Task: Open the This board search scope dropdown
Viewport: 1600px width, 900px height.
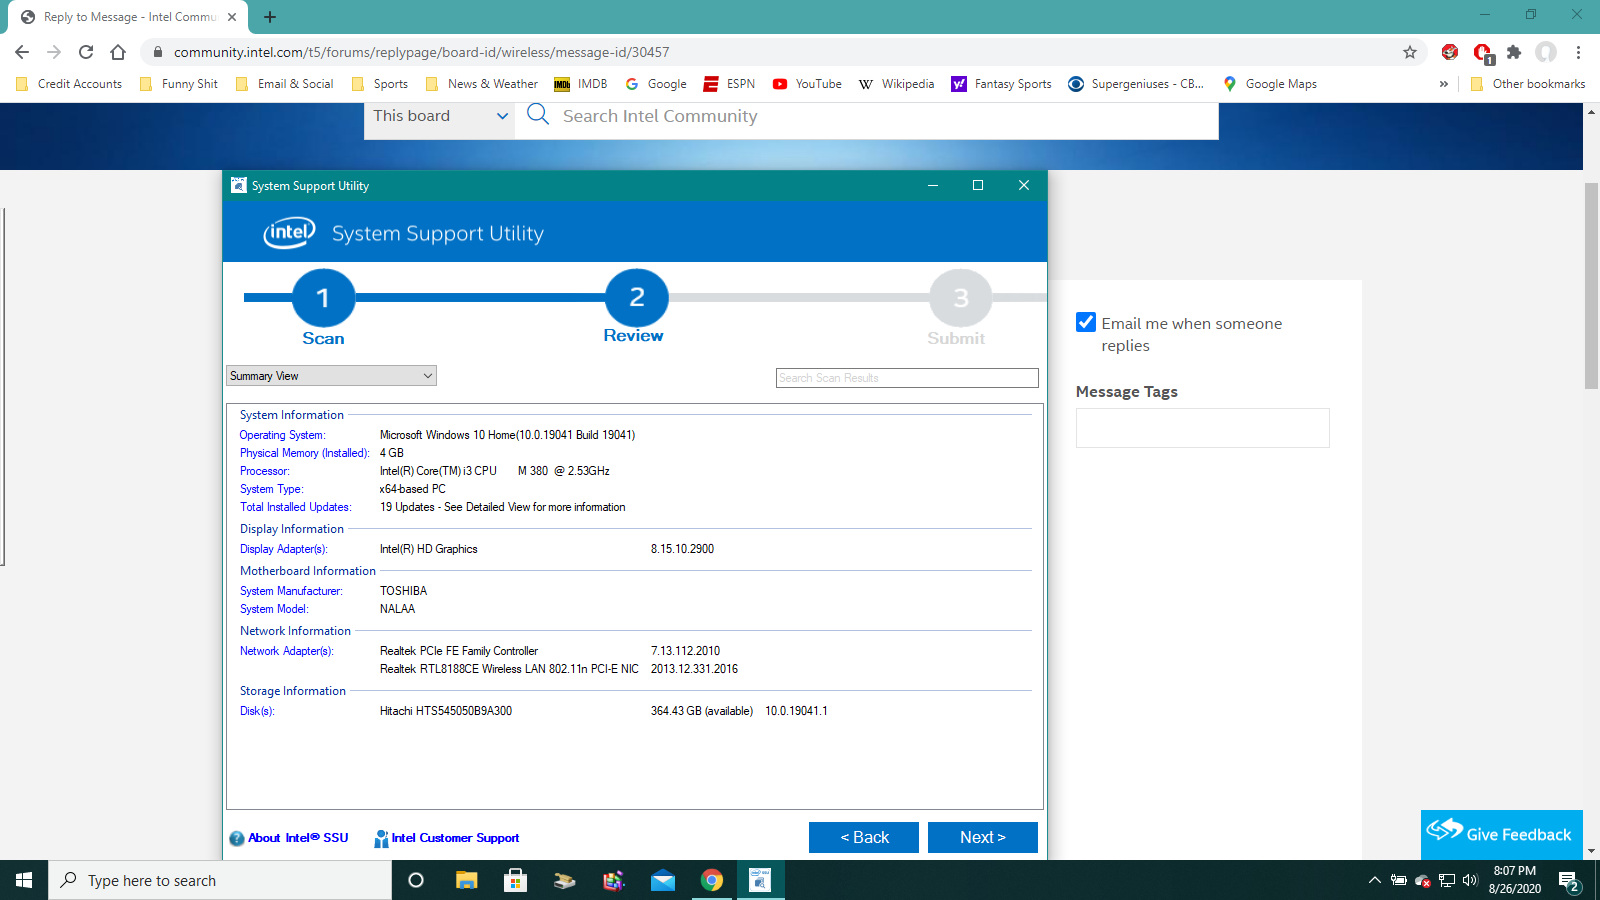Action: pyautogui.click(x=438, y=116)
